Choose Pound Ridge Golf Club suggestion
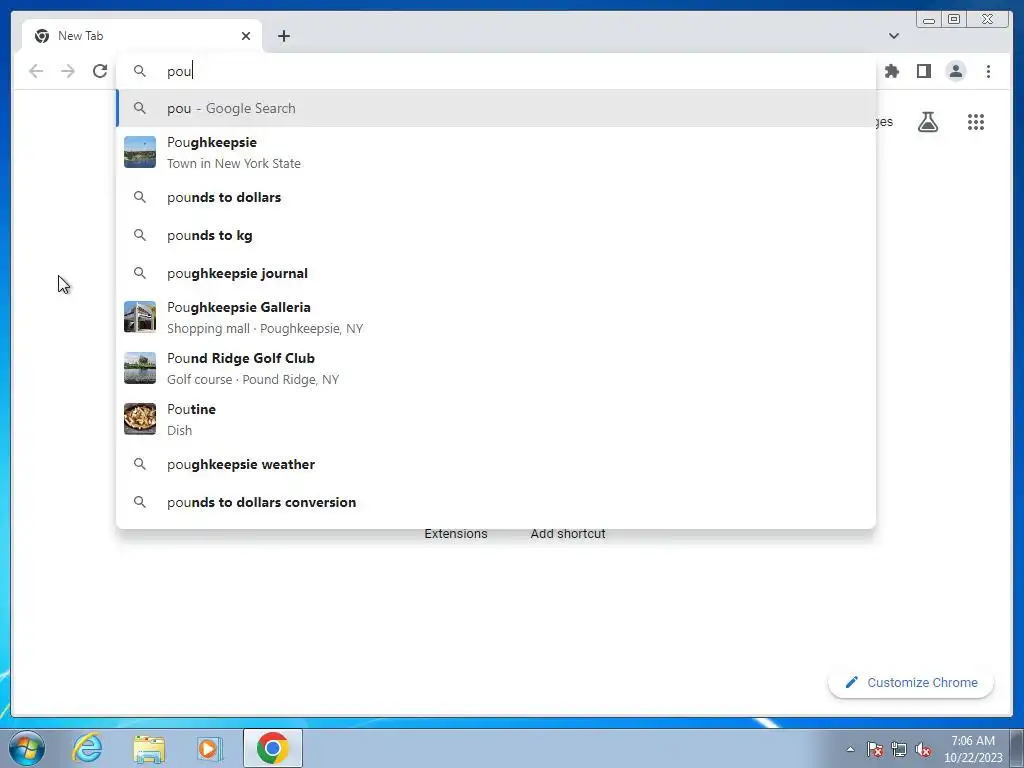The image size is (1024, 768). pyautogui.click(x=496, y=368)
